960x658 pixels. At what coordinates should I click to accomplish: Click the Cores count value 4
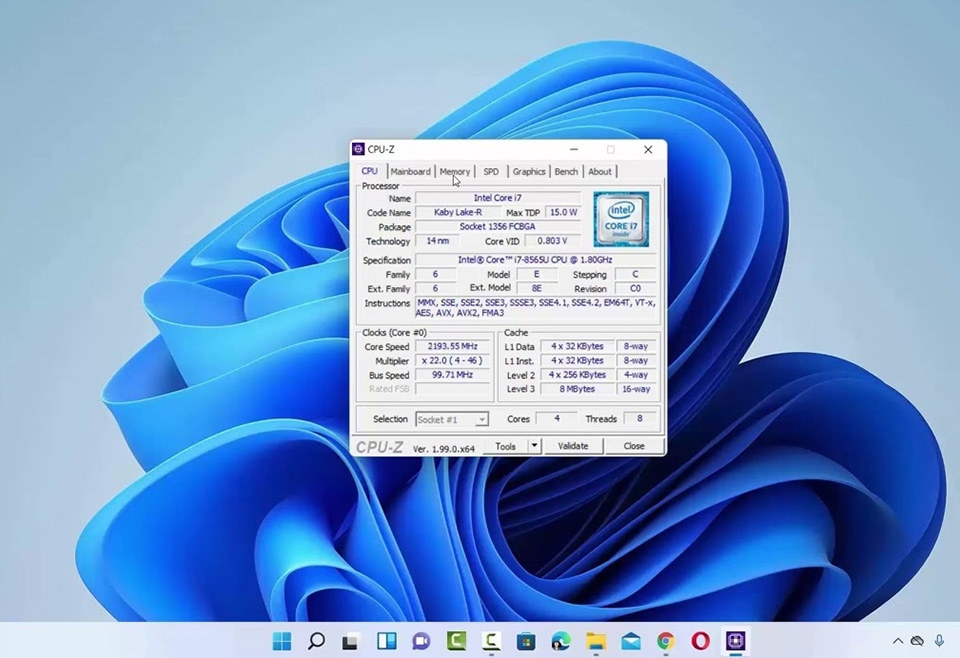[557, 419]
